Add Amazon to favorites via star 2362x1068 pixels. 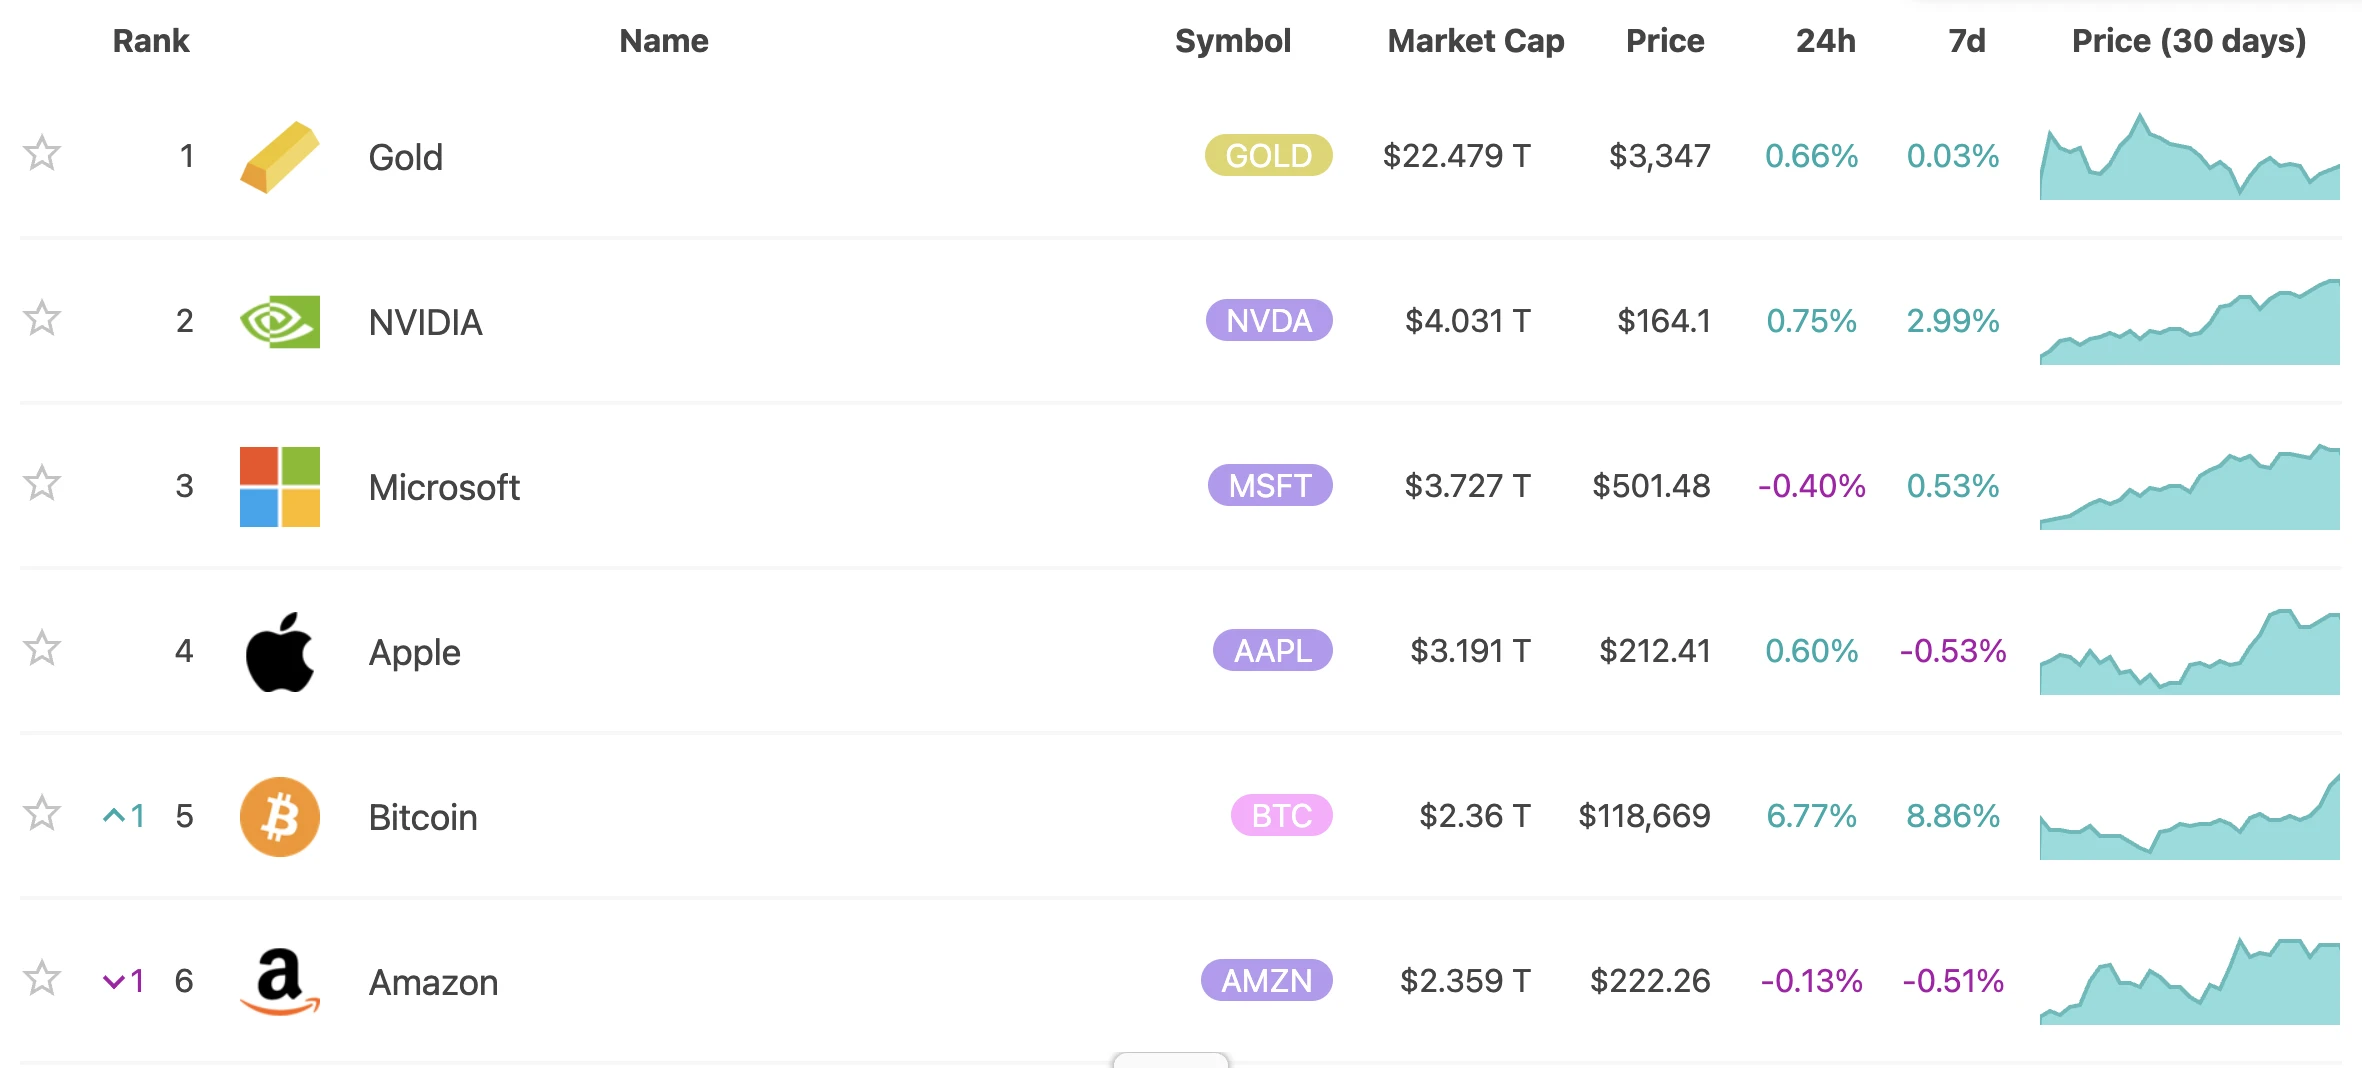[42, 979]
